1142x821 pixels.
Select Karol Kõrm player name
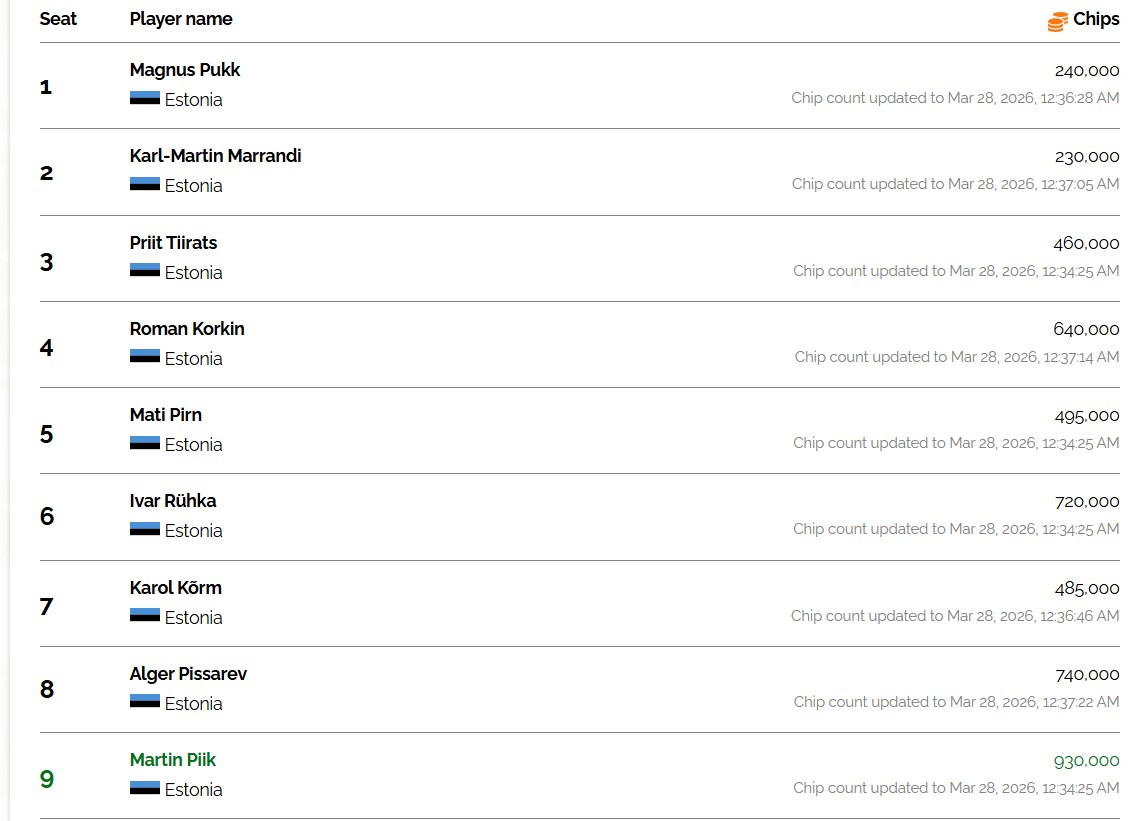(176, 588)
